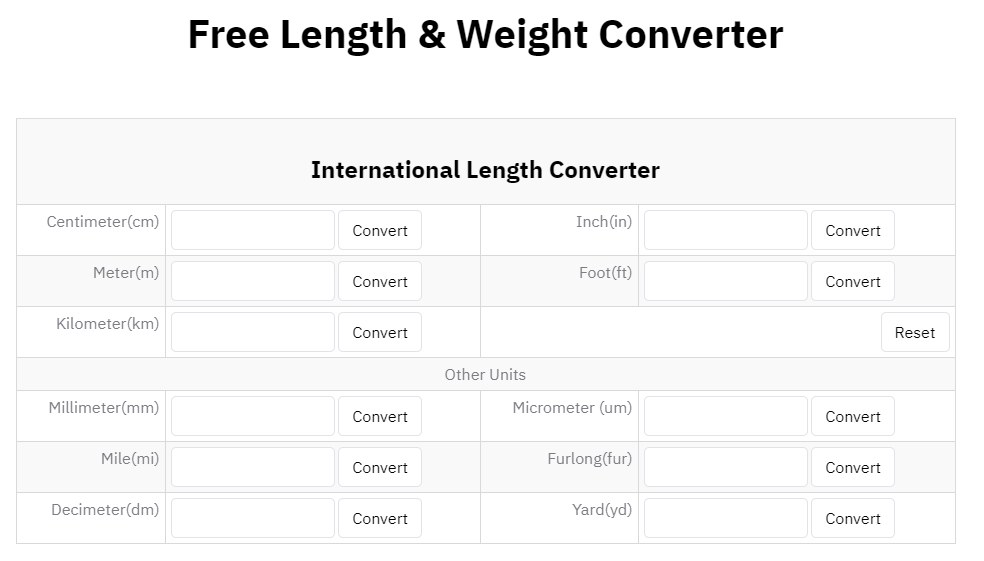Image resolution: width=984 pixels, height=561 pixels.
Task: Convert the Millimeter value
Action: click(x=379, y=416)
